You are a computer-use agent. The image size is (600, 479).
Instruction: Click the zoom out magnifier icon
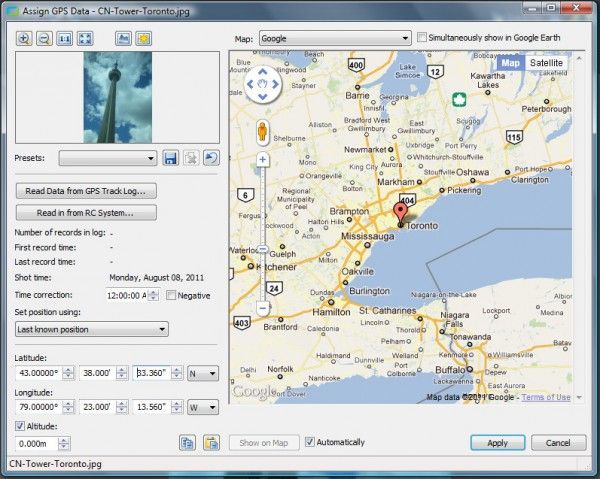pyautogui.click(x=44, y=38)
